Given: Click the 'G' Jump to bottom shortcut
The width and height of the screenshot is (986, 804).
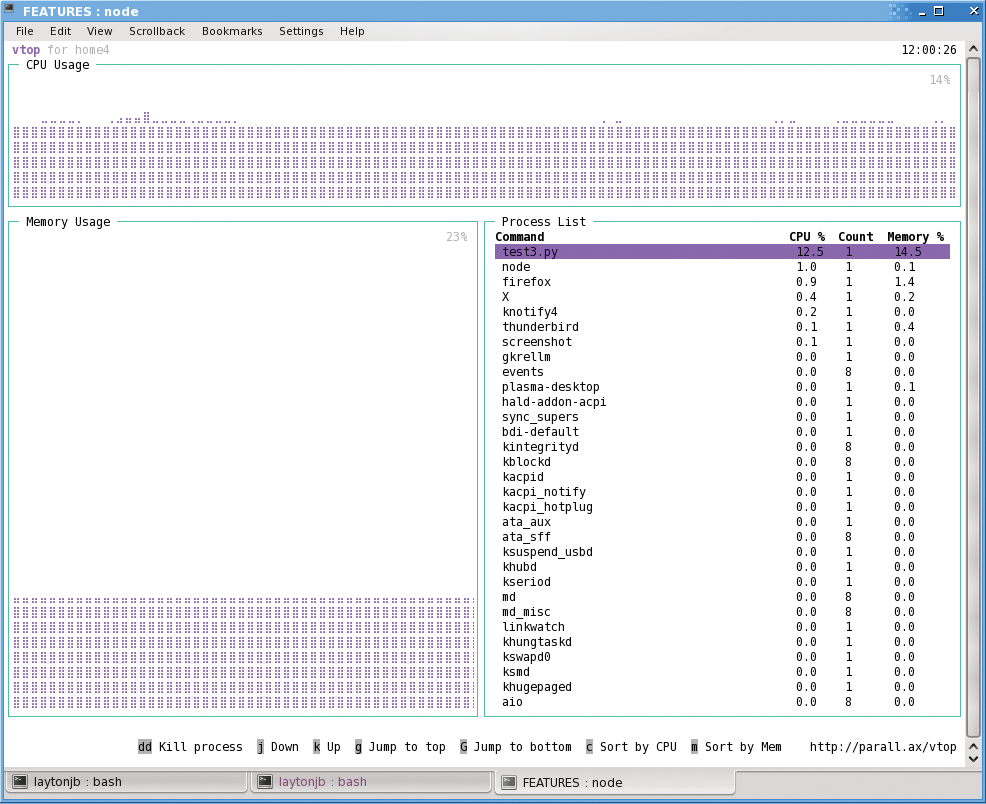Looking at the screenshot, I should (x=516, y=747).
